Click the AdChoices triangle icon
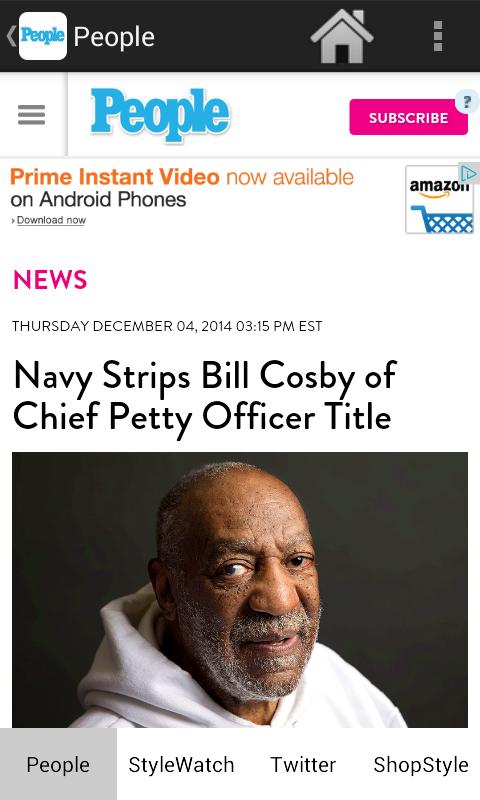The height and width of the screenshot is (800, 480). pos(469,173)
